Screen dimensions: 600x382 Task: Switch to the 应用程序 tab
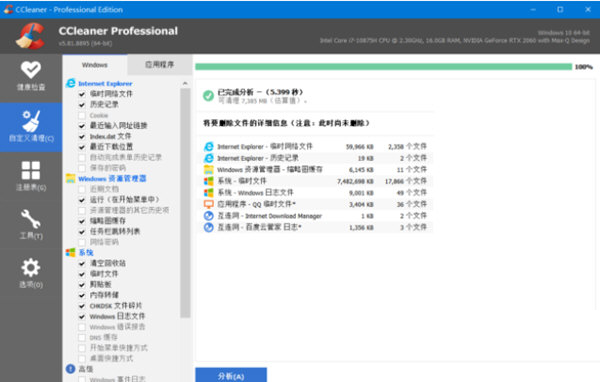point(160,65)
